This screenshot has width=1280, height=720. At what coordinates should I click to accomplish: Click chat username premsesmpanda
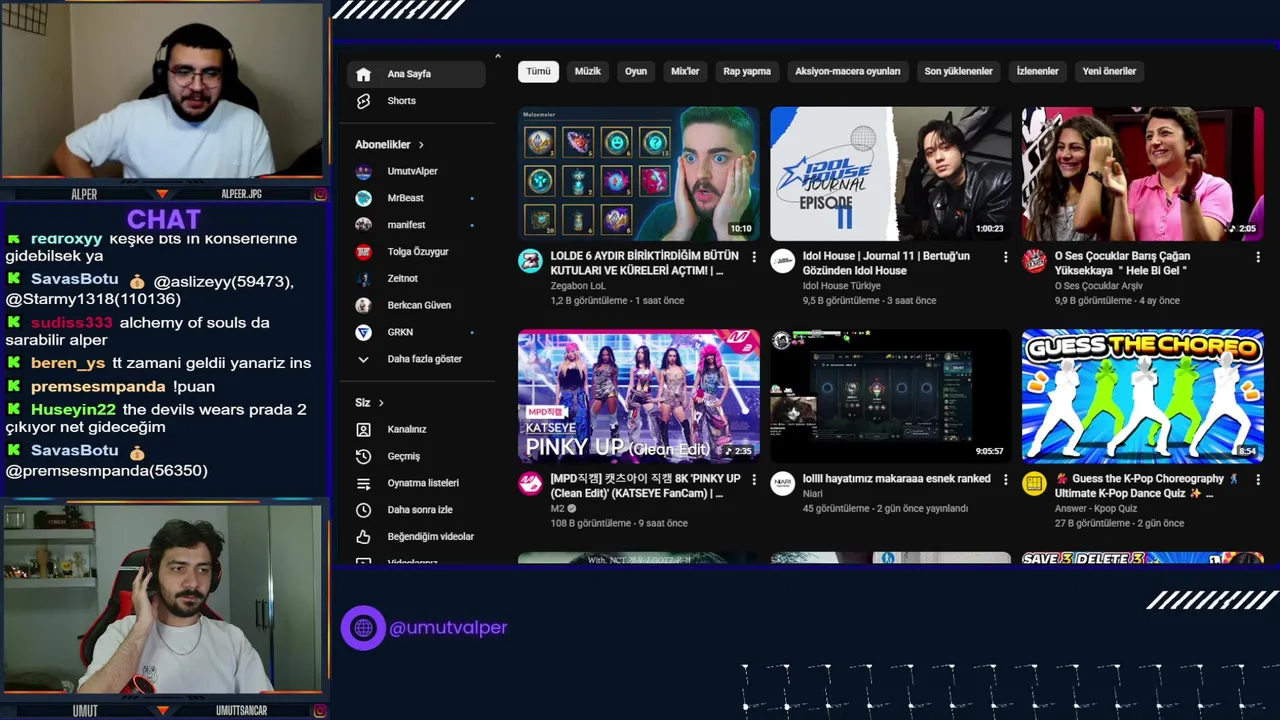[x=98, y=386]
